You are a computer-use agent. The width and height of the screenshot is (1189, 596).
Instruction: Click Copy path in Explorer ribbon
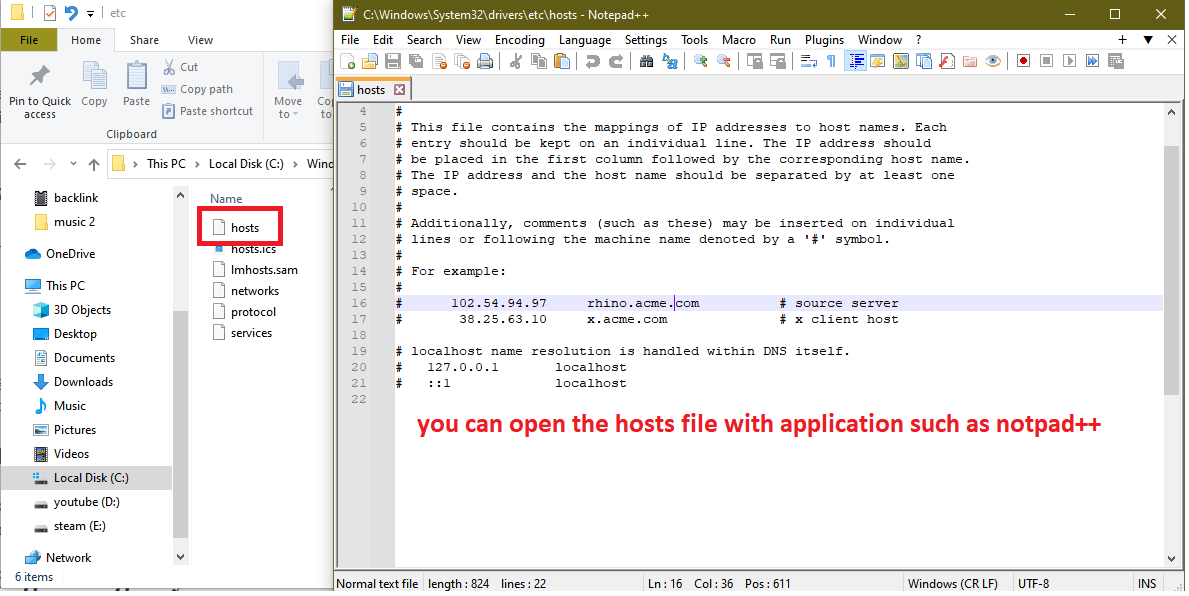(197, 89)
